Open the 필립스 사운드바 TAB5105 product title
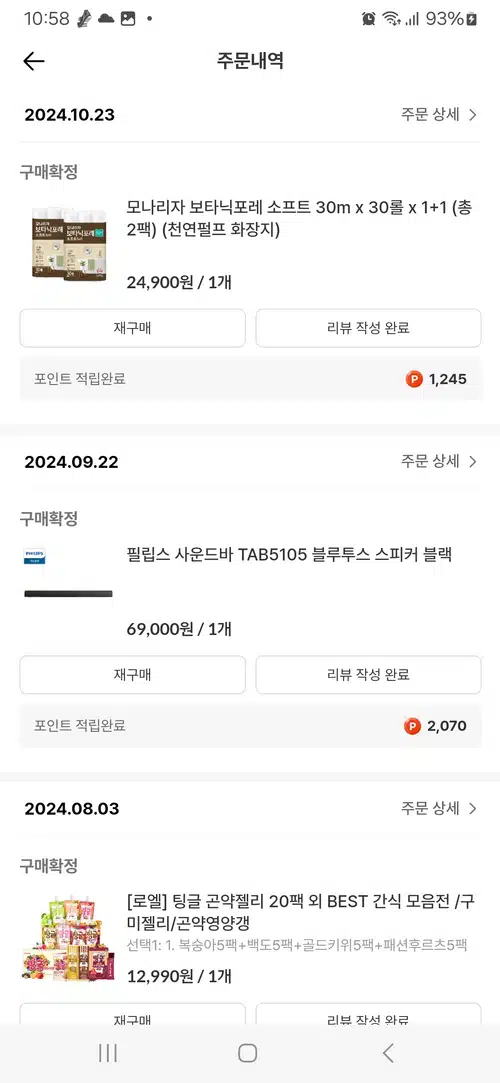The width and height of the screenshot is (500, 1083). pos(289,555)
